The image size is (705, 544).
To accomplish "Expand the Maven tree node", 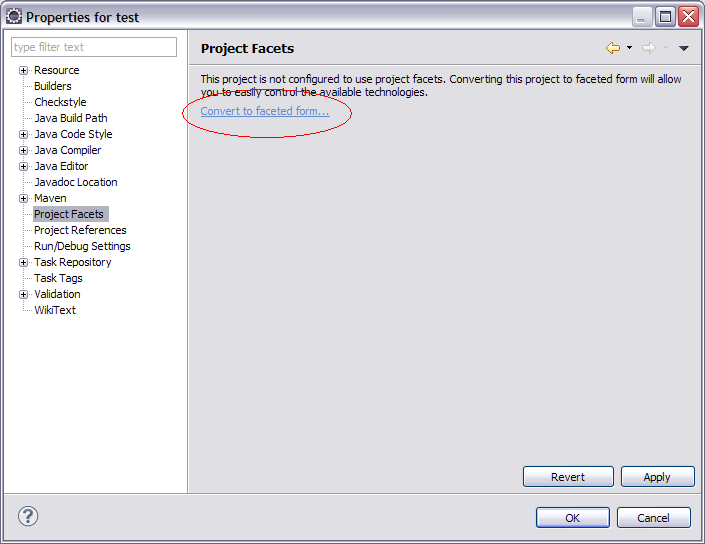I will point(23,198).
